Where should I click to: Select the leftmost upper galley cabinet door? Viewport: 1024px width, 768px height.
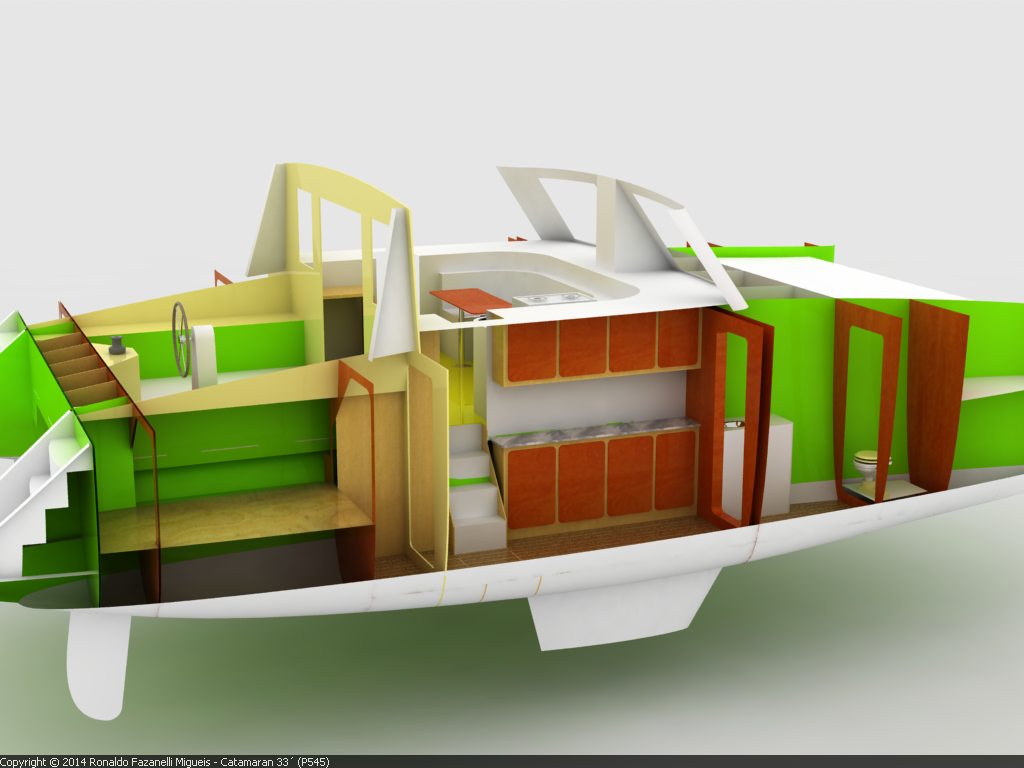[x=532, y=349]
